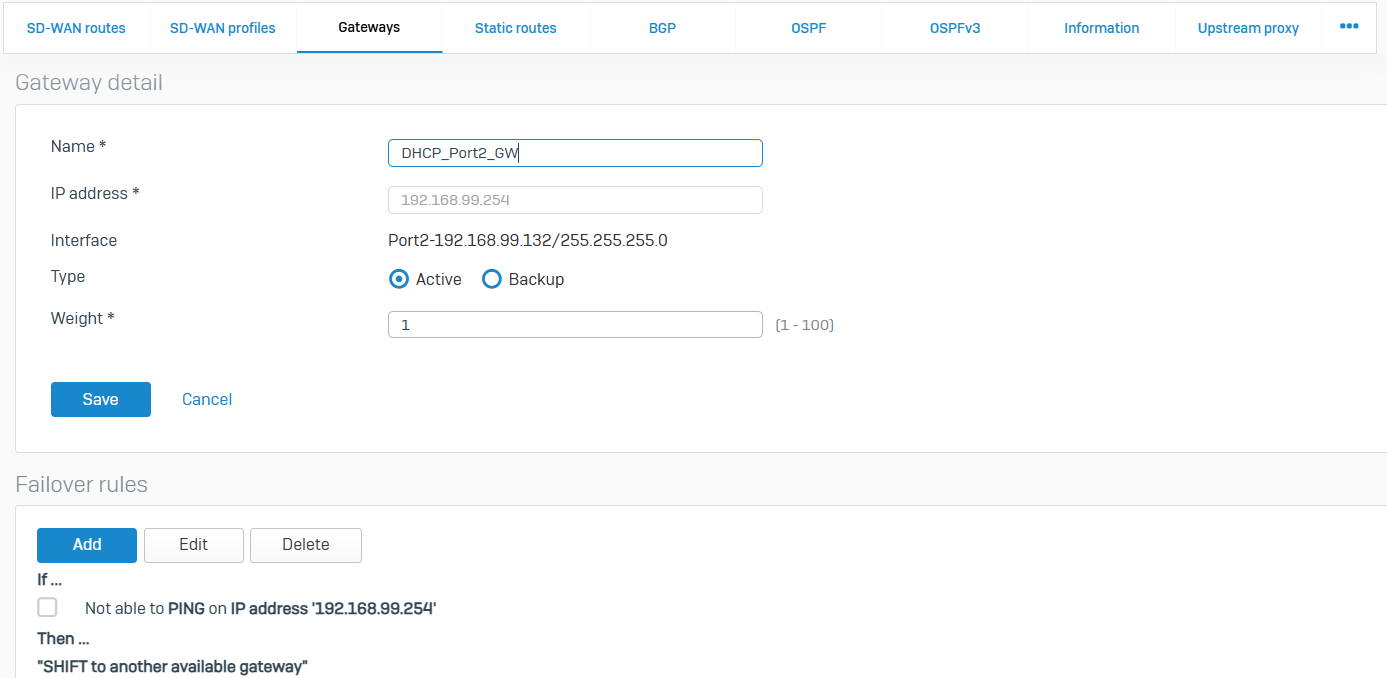Open the Upstream proxy tab
The image size is (1387, 678).
pyautogui.click(x=1248, y=28)
